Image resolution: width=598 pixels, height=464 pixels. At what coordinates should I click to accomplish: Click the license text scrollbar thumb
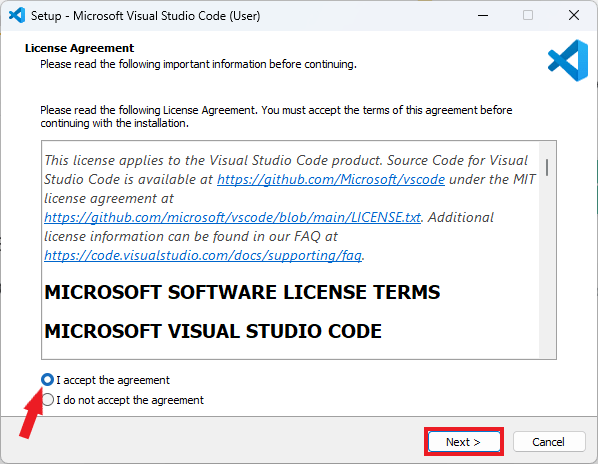coord(547,167)
